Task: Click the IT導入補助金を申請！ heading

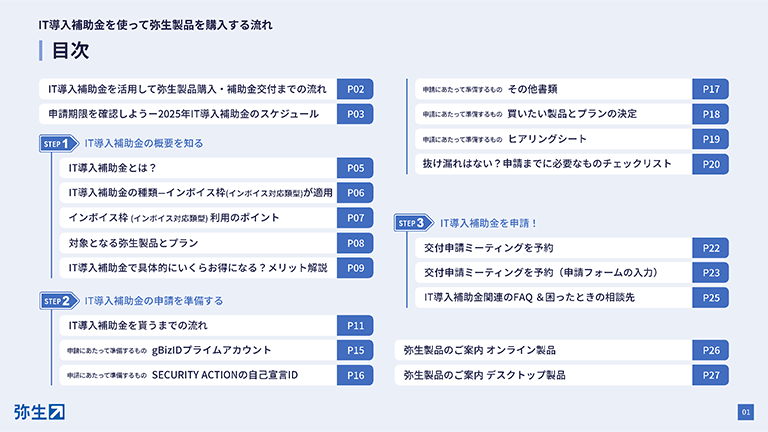Action: 488,223
